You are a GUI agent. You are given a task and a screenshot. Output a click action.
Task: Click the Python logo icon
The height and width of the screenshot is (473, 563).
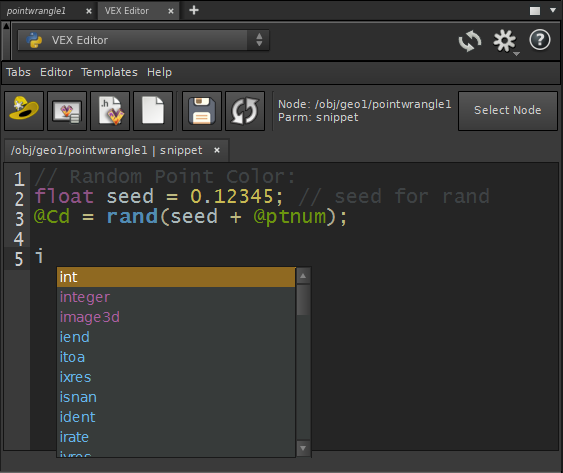click(34, 40)
